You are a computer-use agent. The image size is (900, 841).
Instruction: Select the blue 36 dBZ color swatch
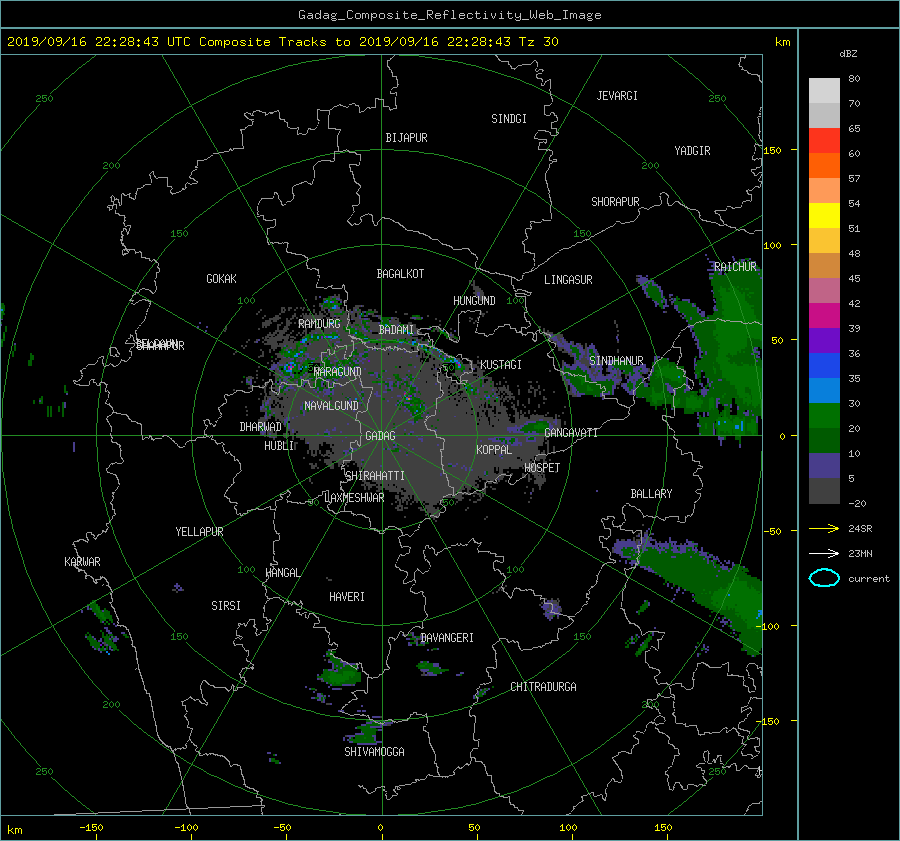tap(824, 366)
